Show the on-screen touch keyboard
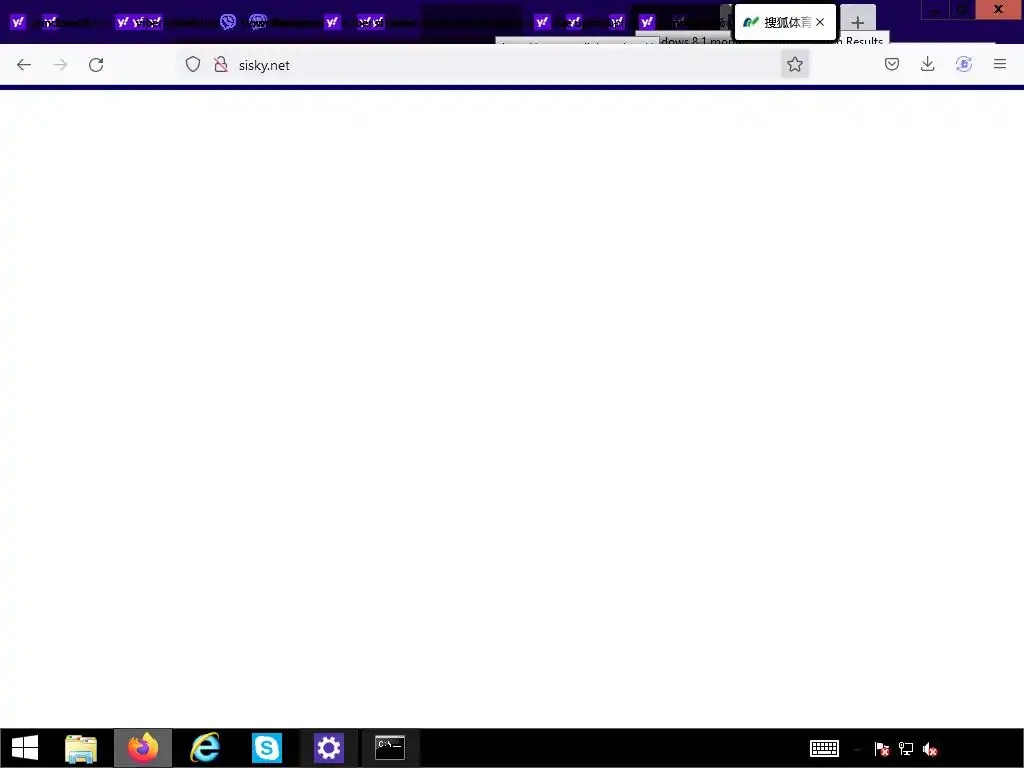1024x768 pixels. (x=824, y=748)
